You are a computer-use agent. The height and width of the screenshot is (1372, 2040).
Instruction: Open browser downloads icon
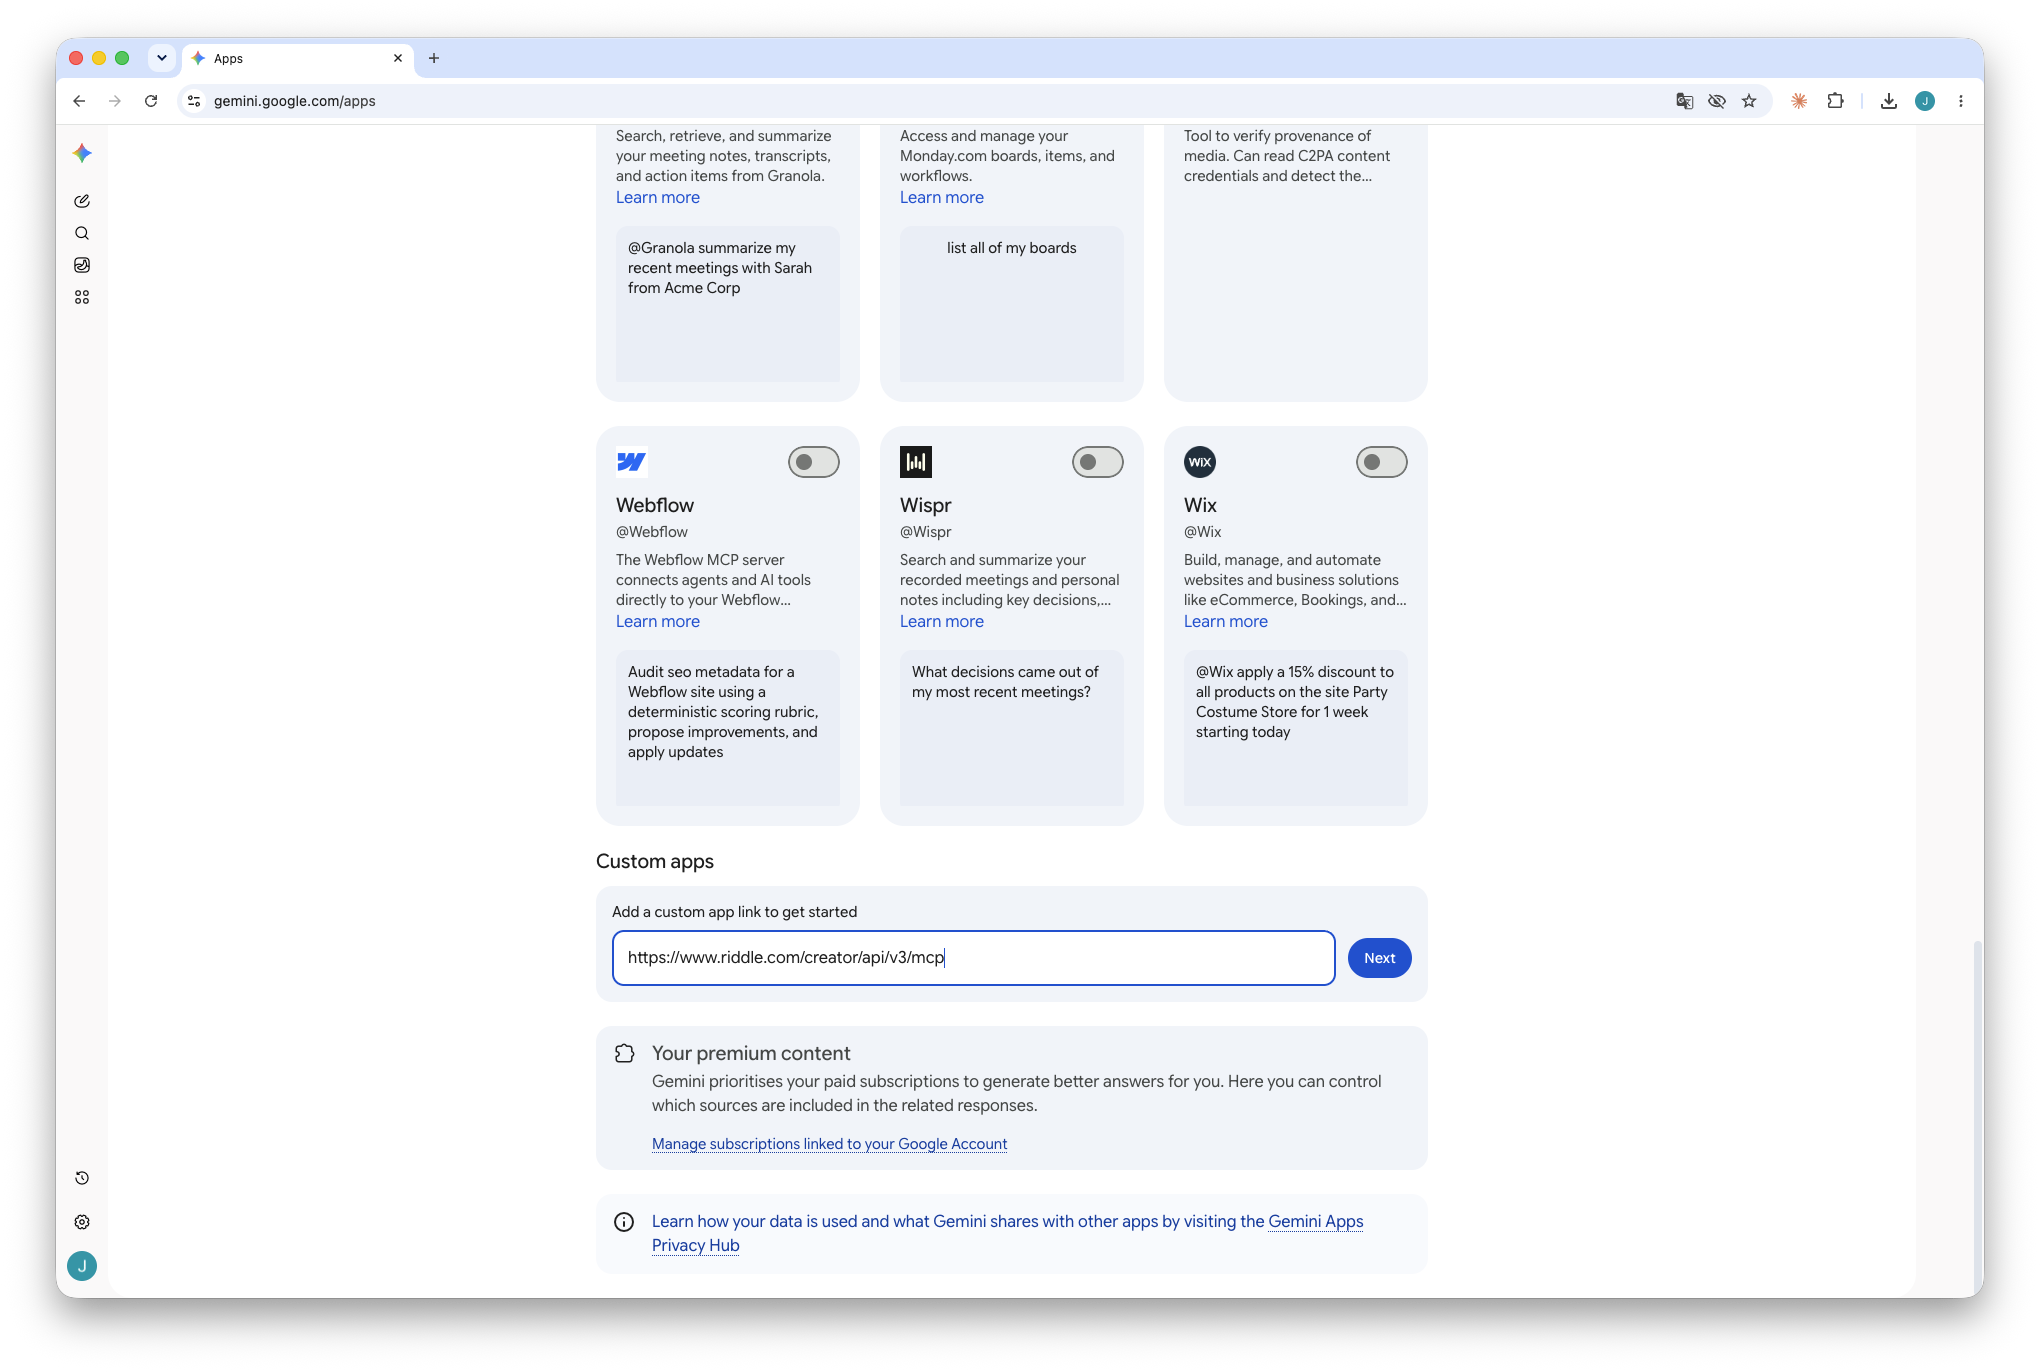[x=1889, y=101]
